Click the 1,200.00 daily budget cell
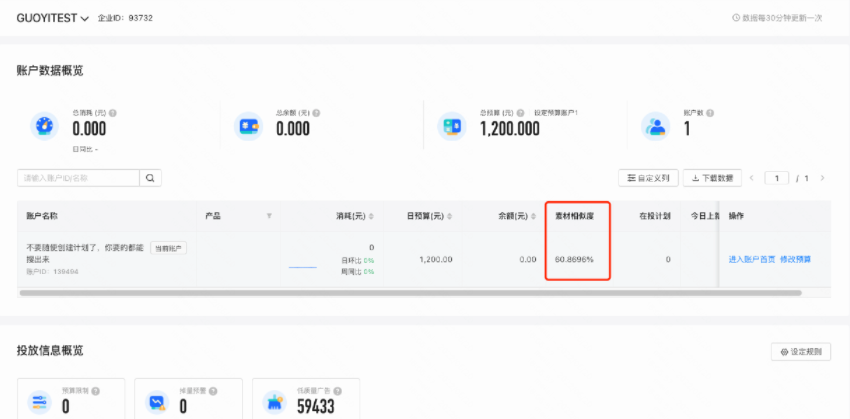This screenshot has width=850, height=419. pyautogui.click(x=436, y=259)
